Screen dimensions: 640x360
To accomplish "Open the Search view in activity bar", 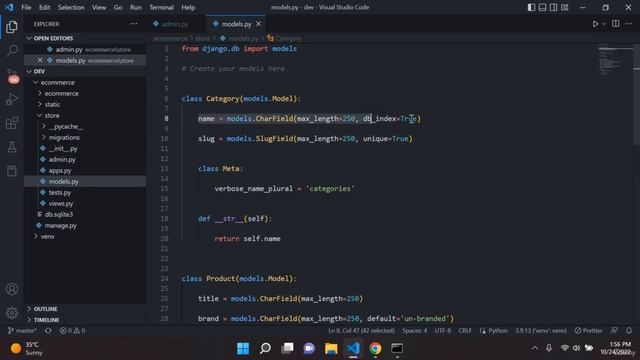I will point(12,51).
